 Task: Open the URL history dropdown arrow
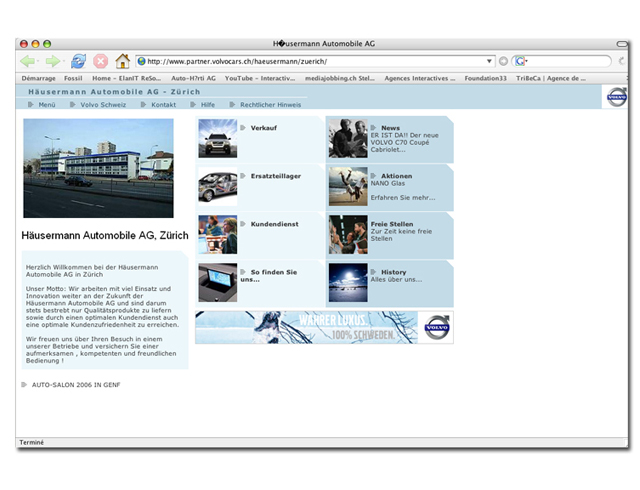click(x=489, y=61)
